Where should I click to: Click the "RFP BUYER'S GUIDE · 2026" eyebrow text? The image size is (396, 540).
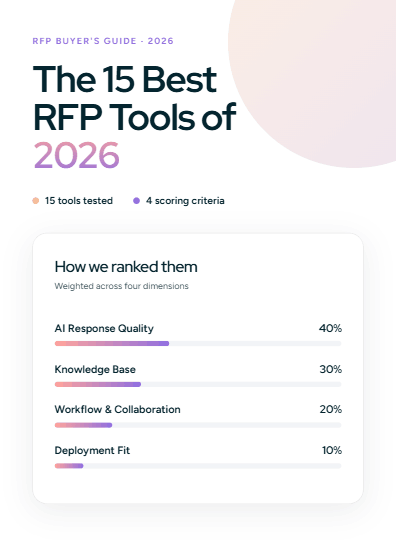[103, 41]
